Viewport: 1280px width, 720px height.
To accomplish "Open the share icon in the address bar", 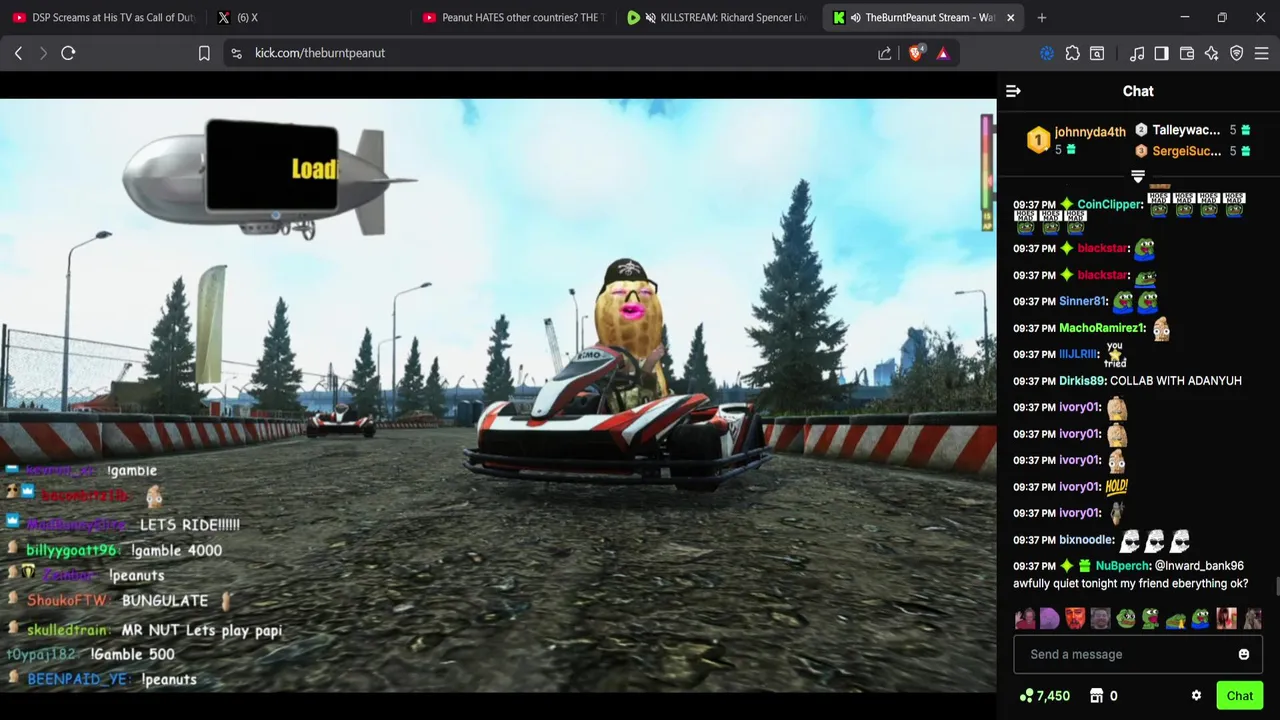I will click(885, 53).
